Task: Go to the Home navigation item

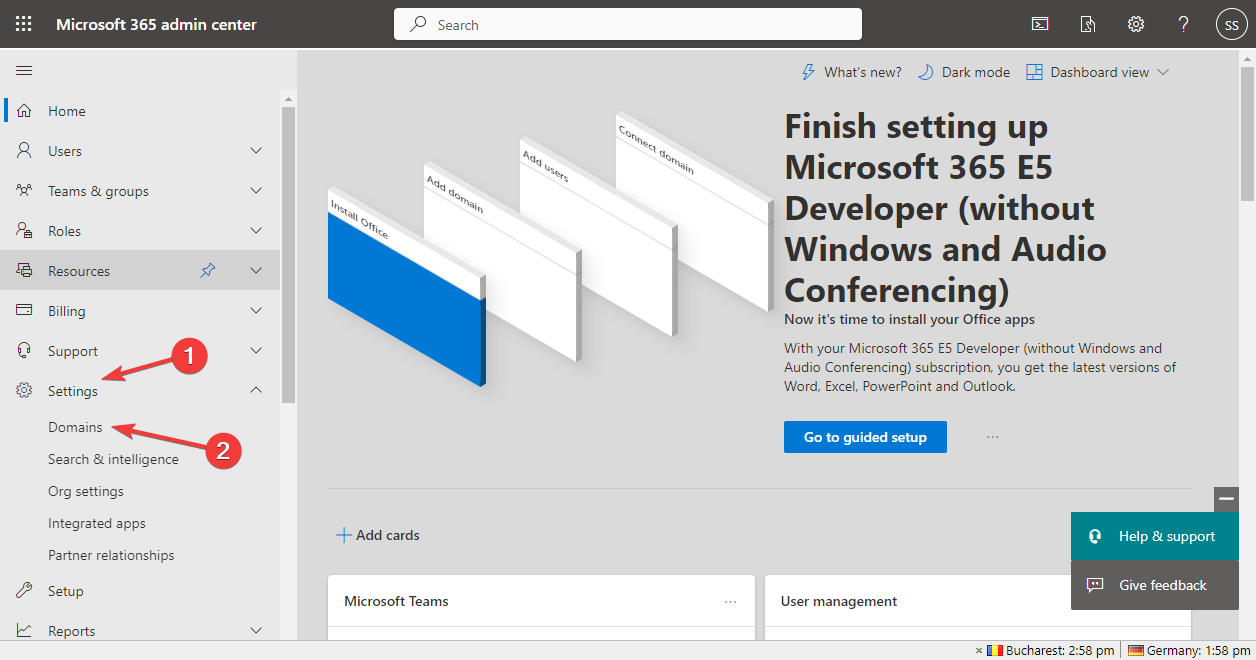Action: (x=140, y=111)
